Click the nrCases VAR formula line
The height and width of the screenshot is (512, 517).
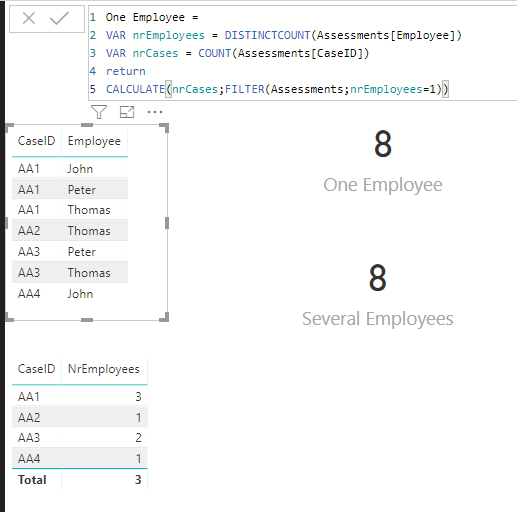point(237,53)
